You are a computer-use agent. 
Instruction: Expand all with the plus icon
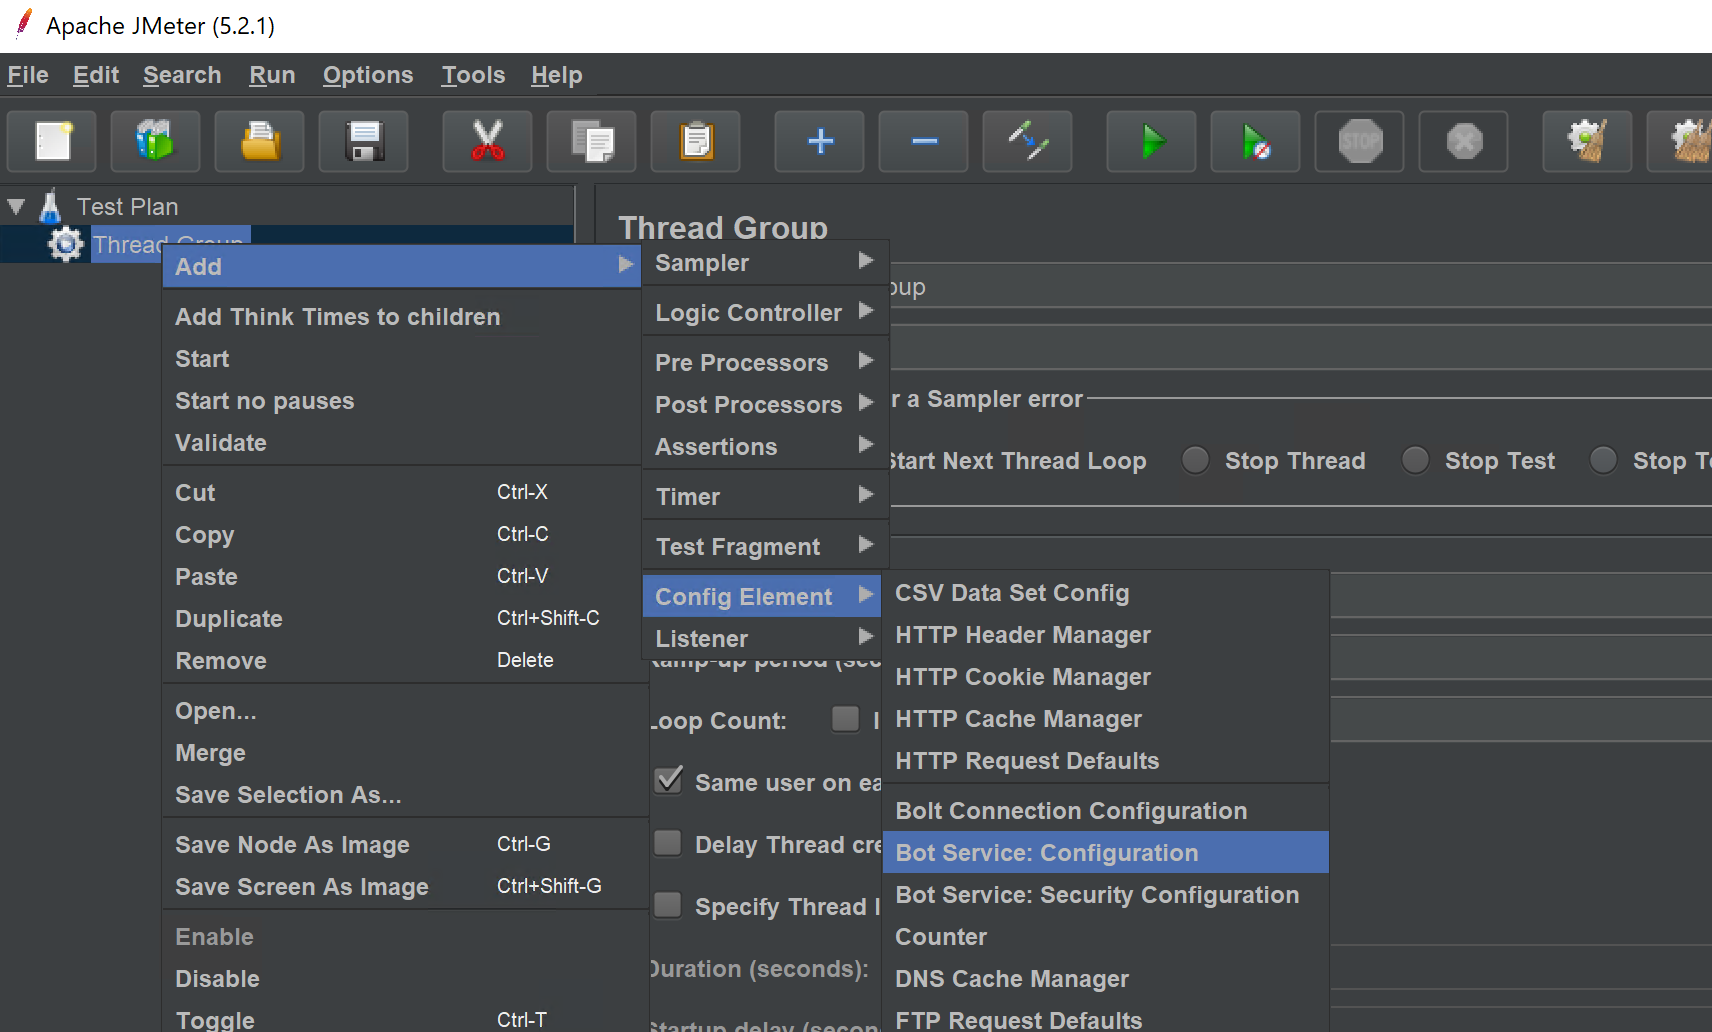point(820,142)
